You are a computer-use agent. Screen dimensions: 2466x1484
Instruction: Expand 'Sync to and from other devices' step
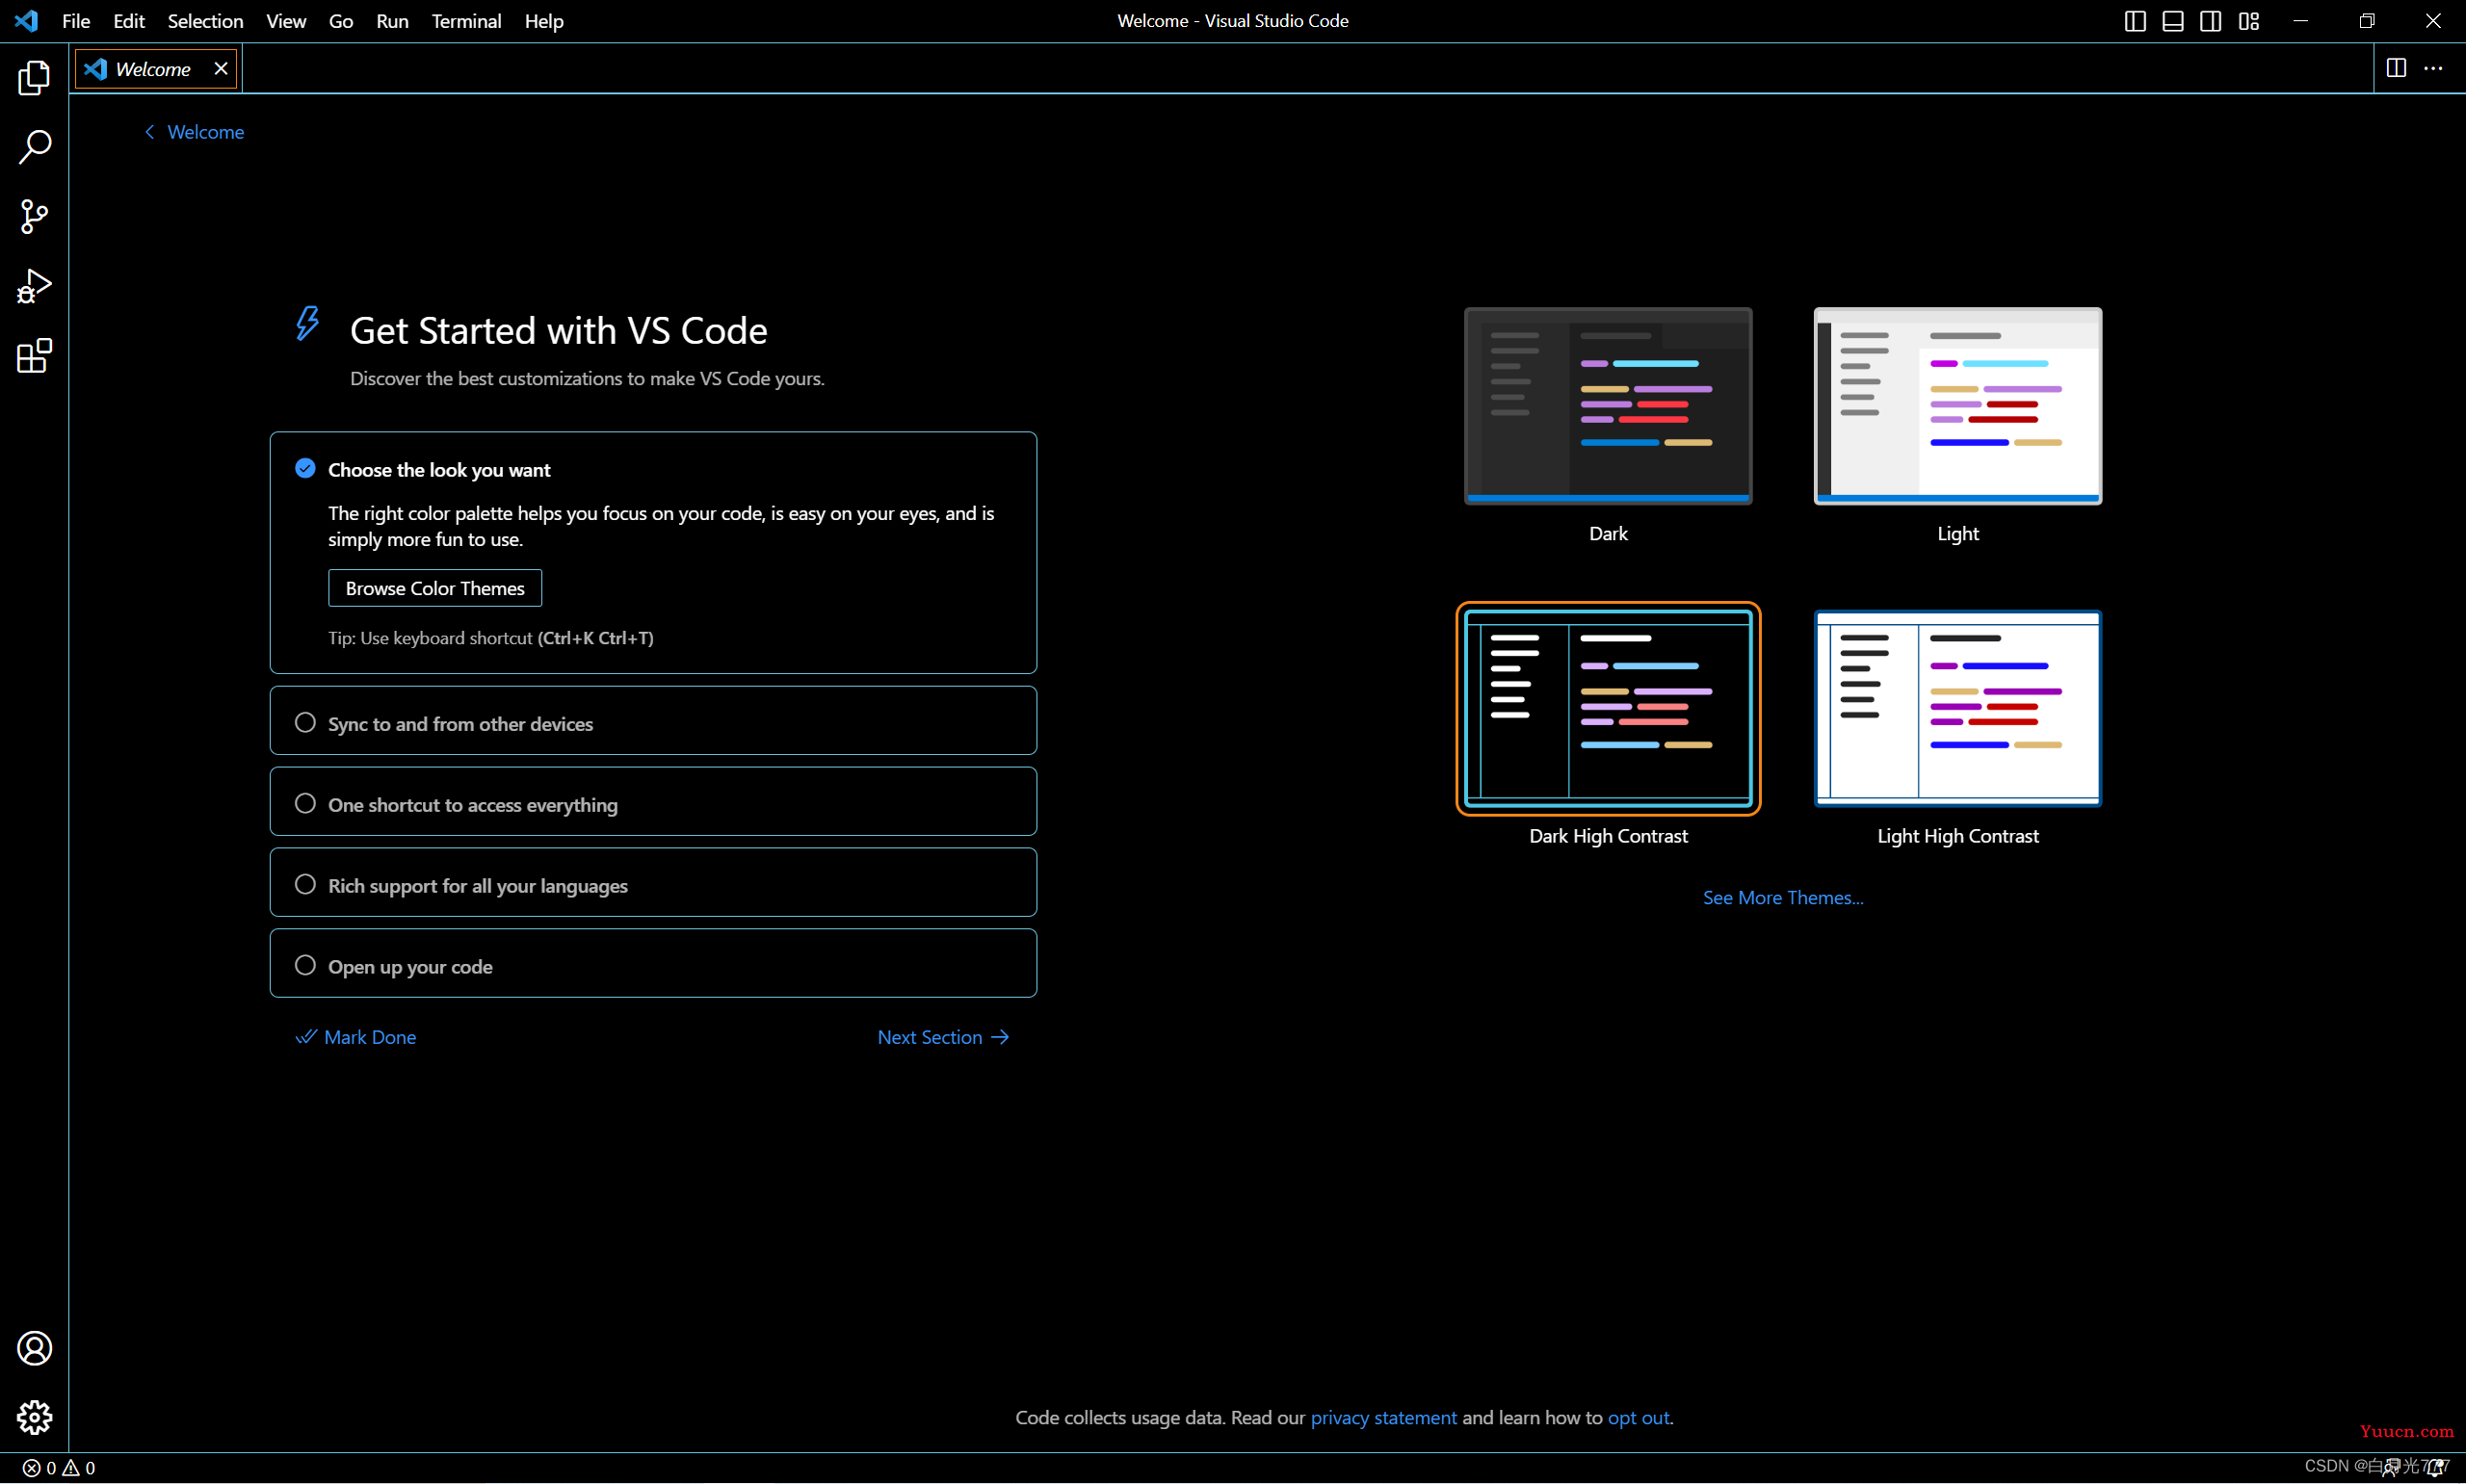pos(653,721)
